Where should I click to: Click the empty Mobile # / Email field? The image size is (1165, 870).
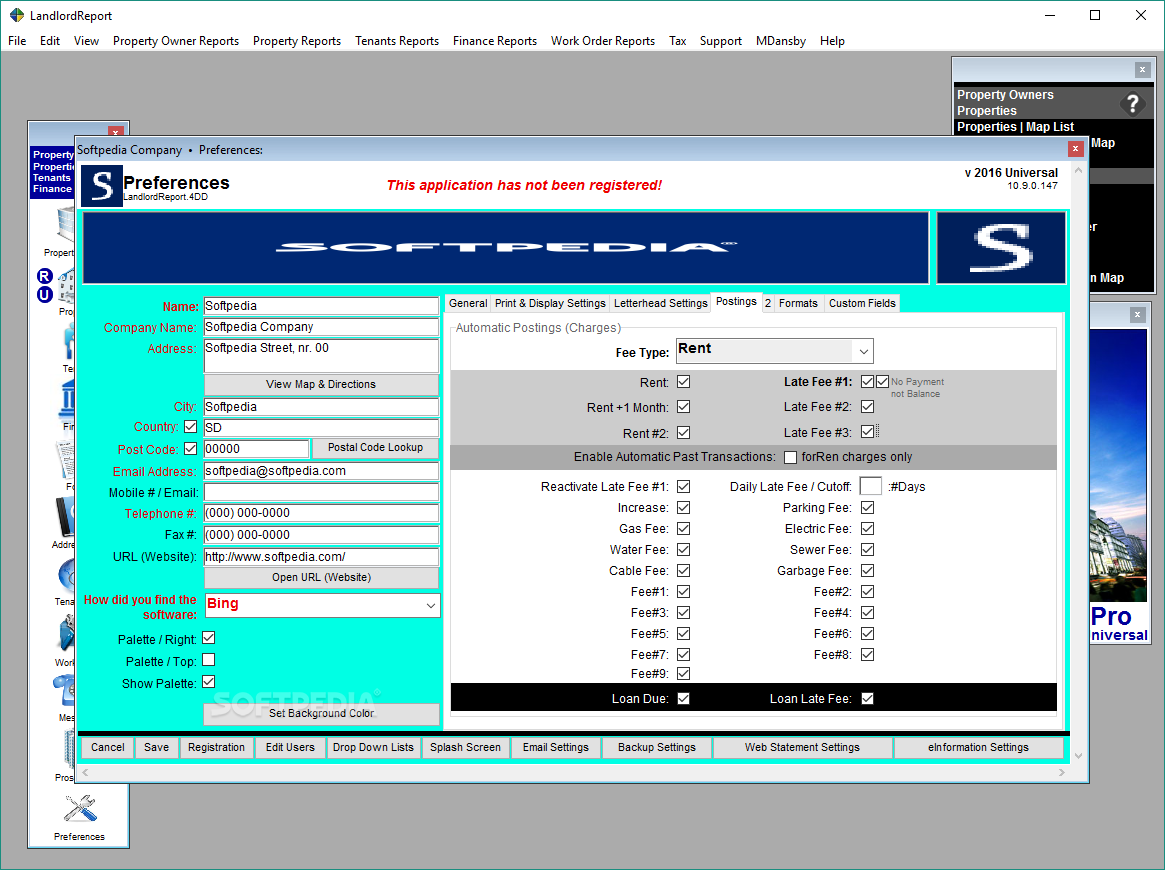click(321, 493)
